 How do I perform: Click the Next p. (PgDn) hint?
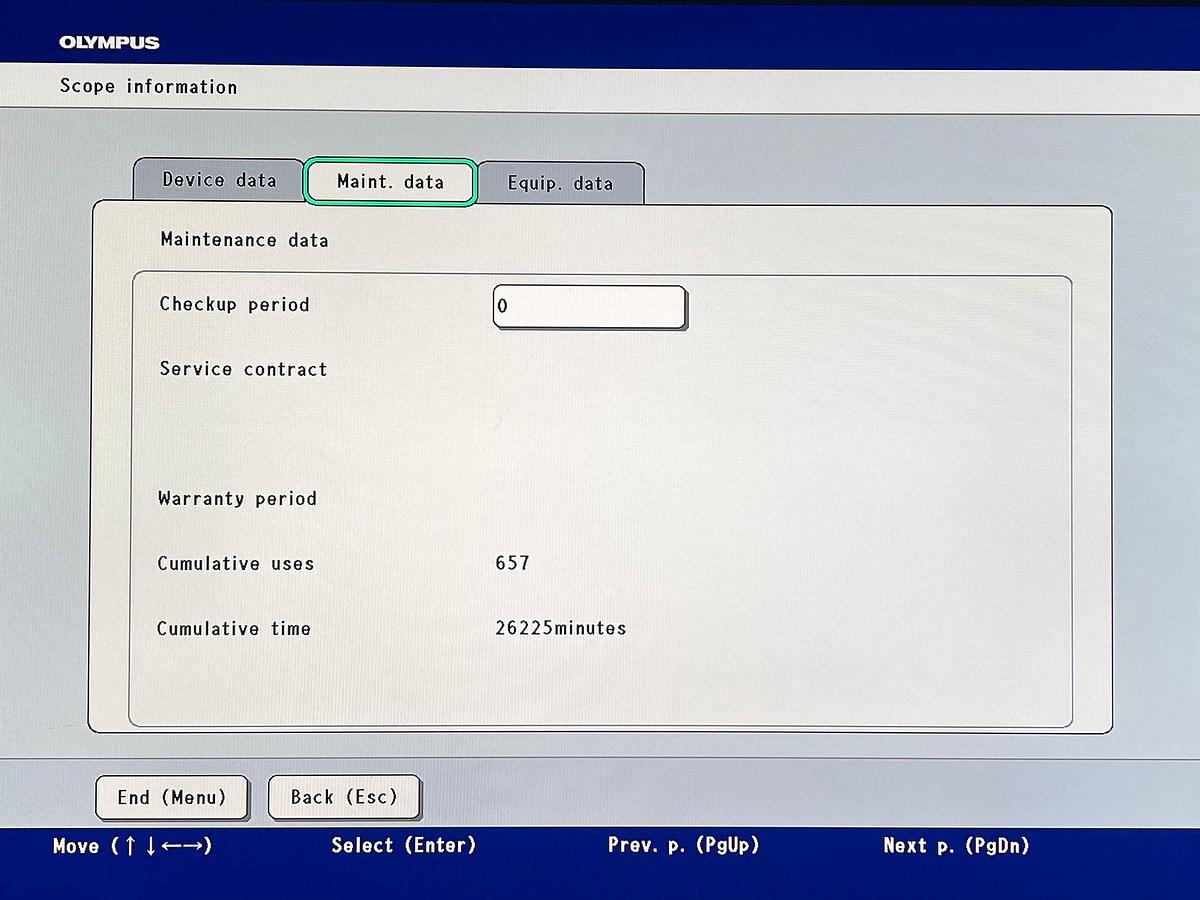click(956, 846)
